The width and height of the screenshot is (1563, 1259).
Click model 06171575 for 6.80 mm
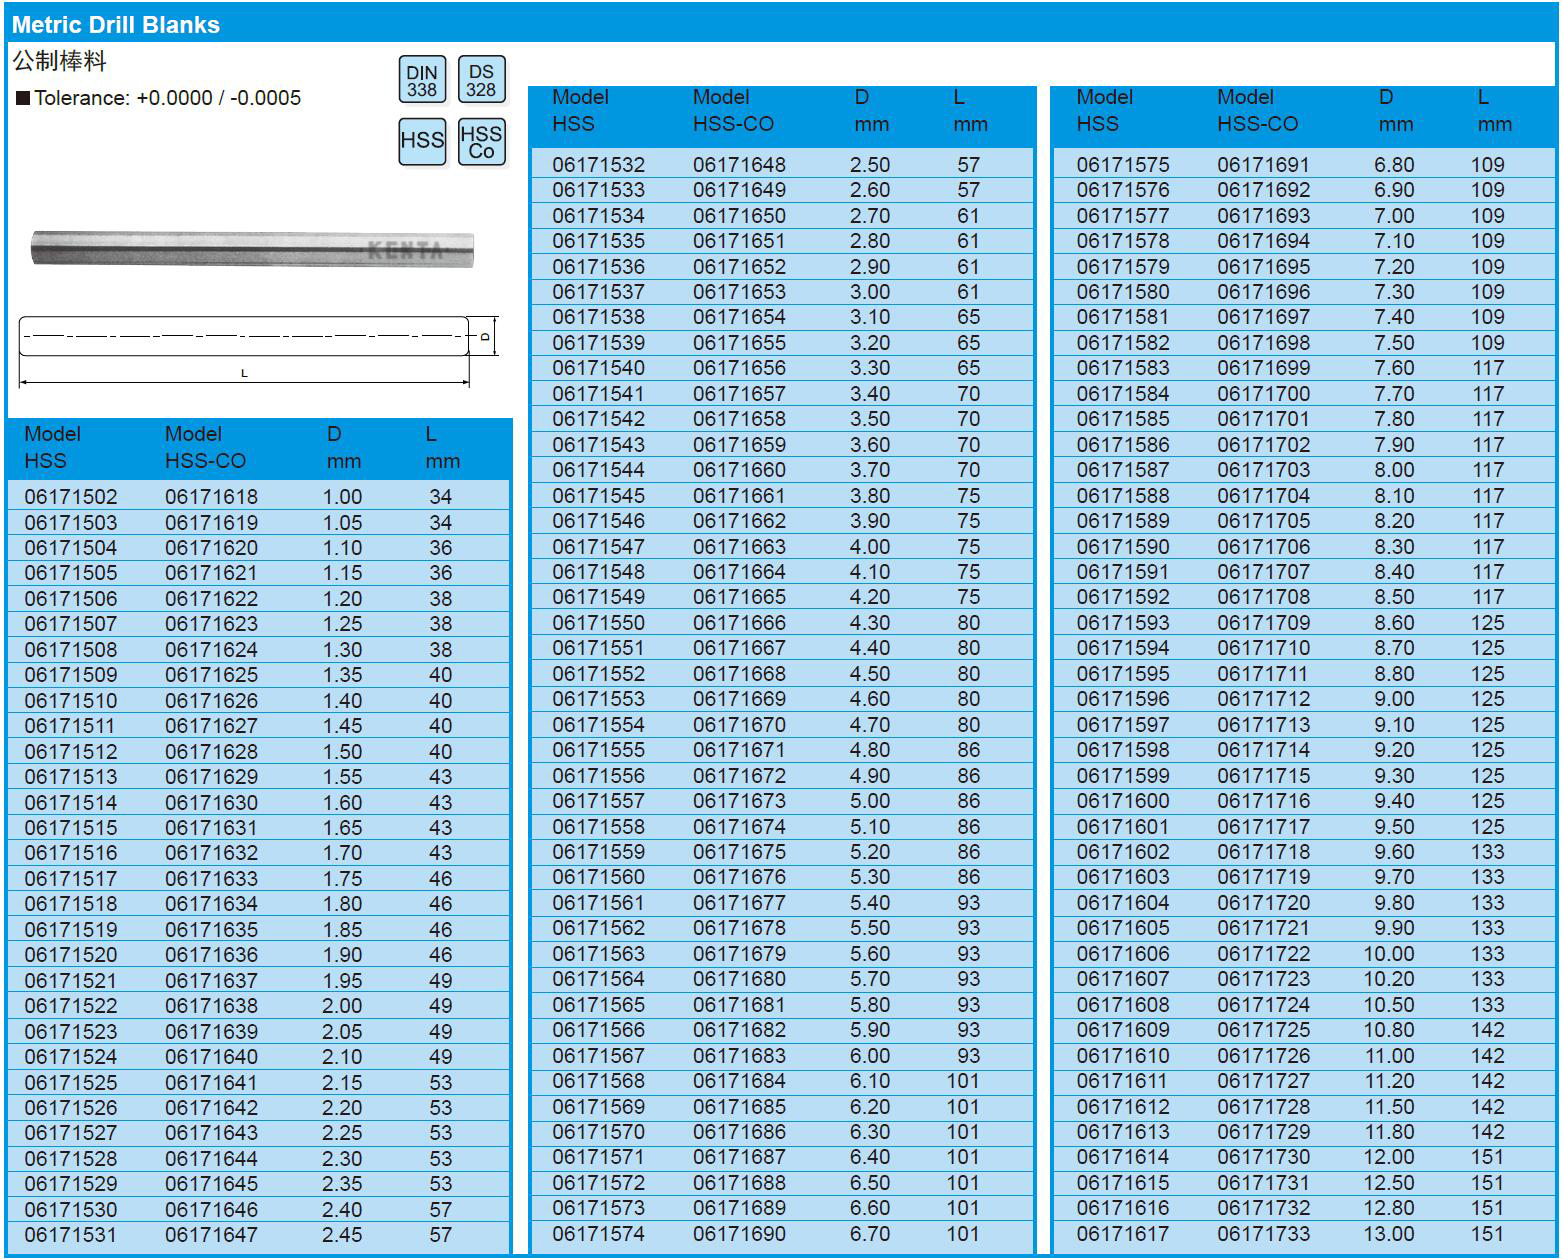(1122, 165)
